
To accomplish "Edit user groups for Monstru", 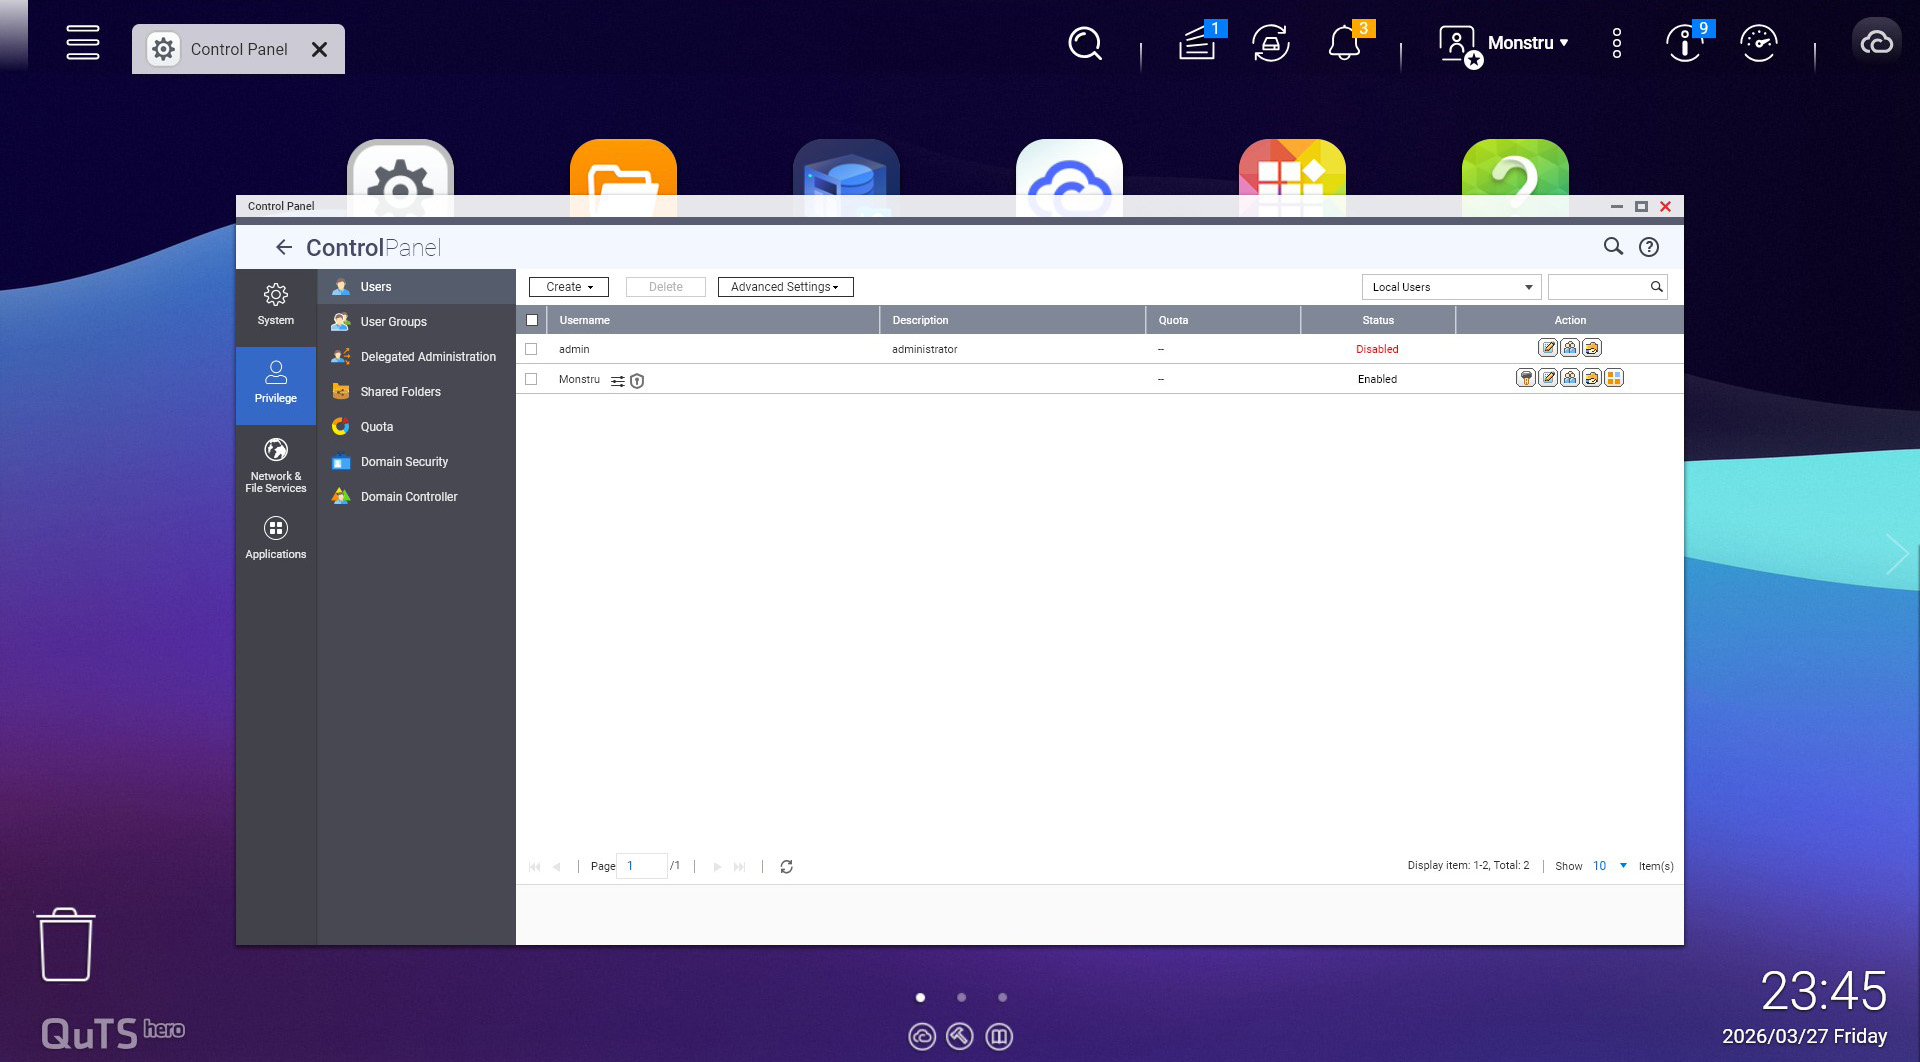I will point(1570,378).
